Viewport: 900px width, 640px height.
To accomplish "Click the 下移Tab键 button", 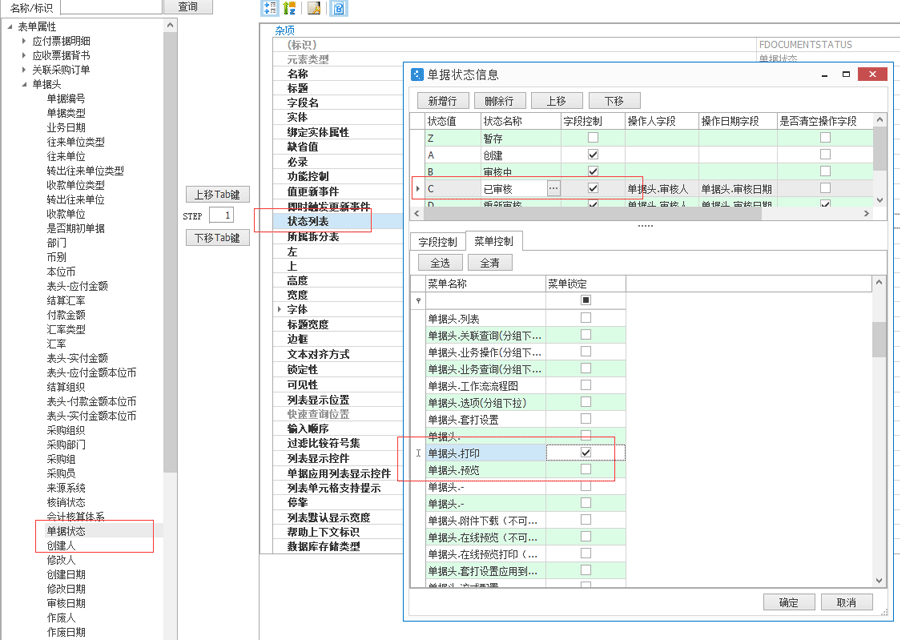I will click(218, 238).
